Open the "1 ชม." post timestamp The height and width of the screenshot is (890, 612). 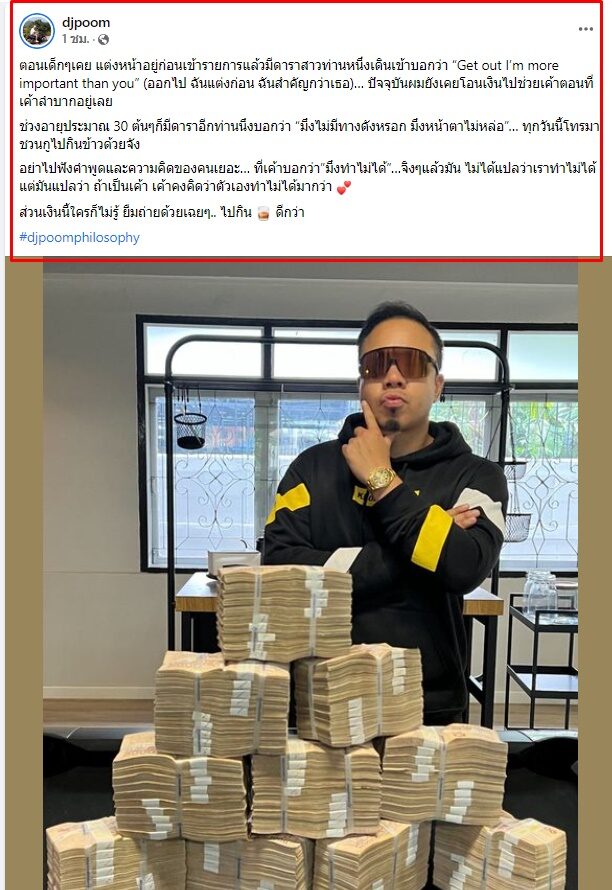76,39
